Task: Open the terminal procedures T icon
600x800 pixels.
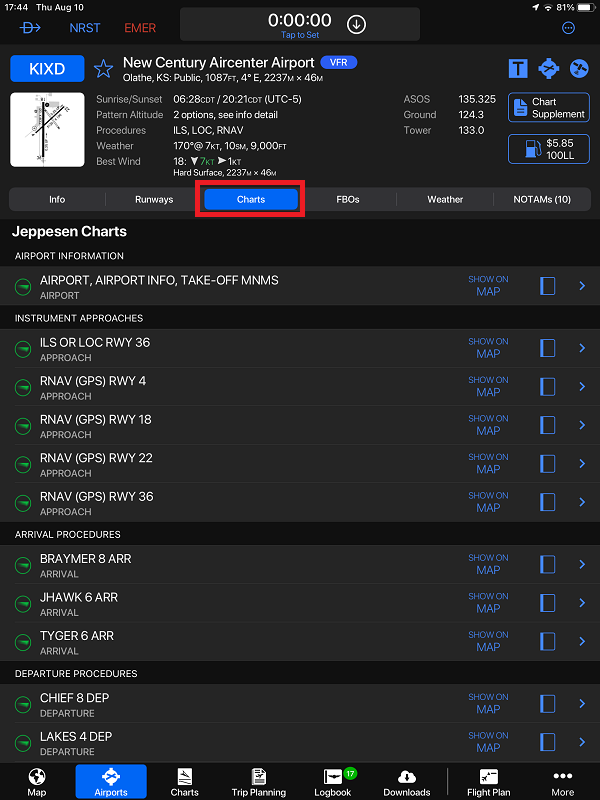Action: (518, 68)
